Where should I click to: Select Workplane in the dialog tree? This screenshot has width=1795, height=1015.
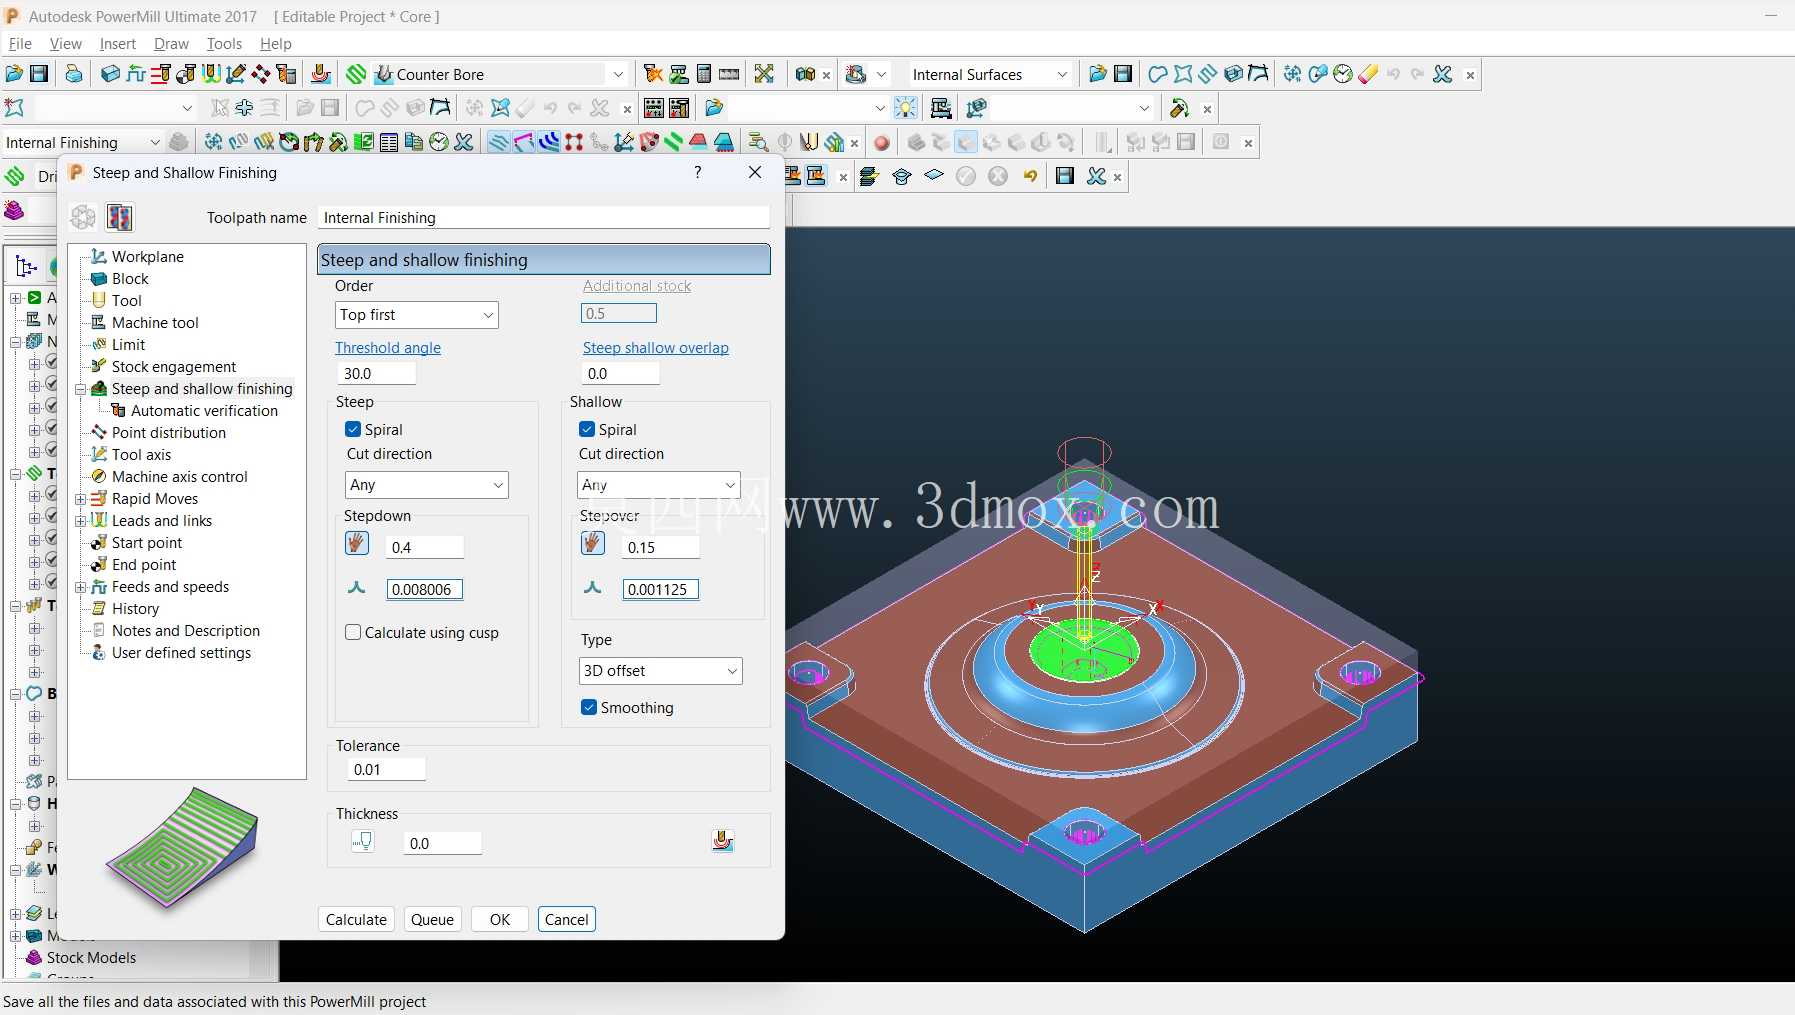[x=148, y=256]
